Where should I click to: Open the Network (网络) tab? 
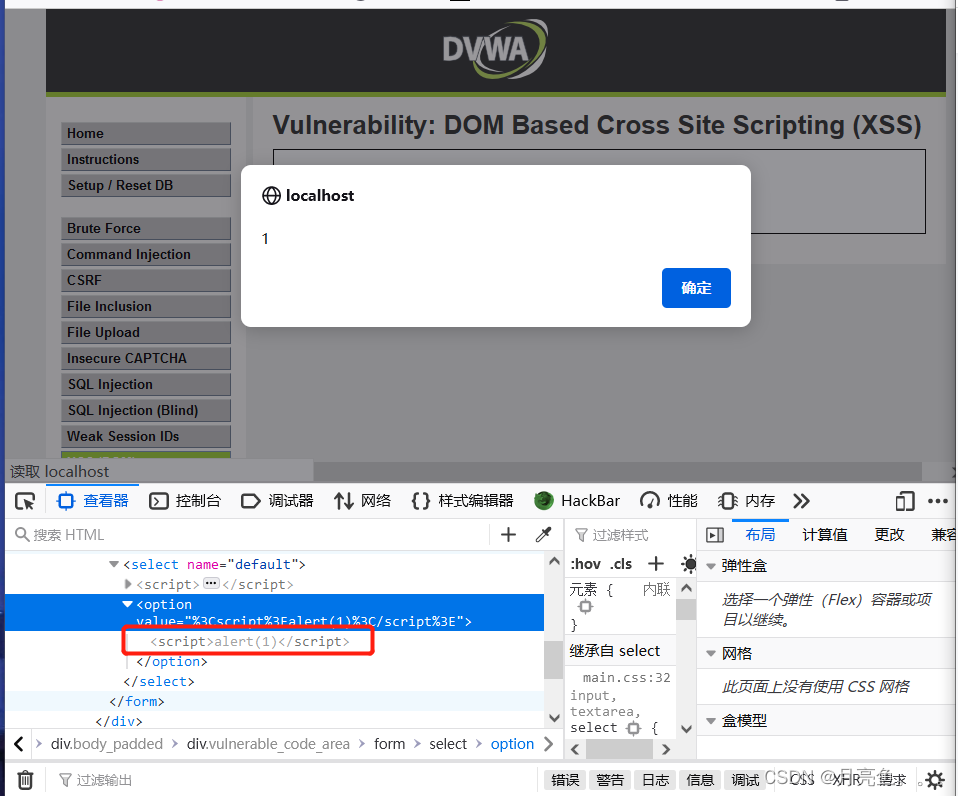click(x=362, y=501)
